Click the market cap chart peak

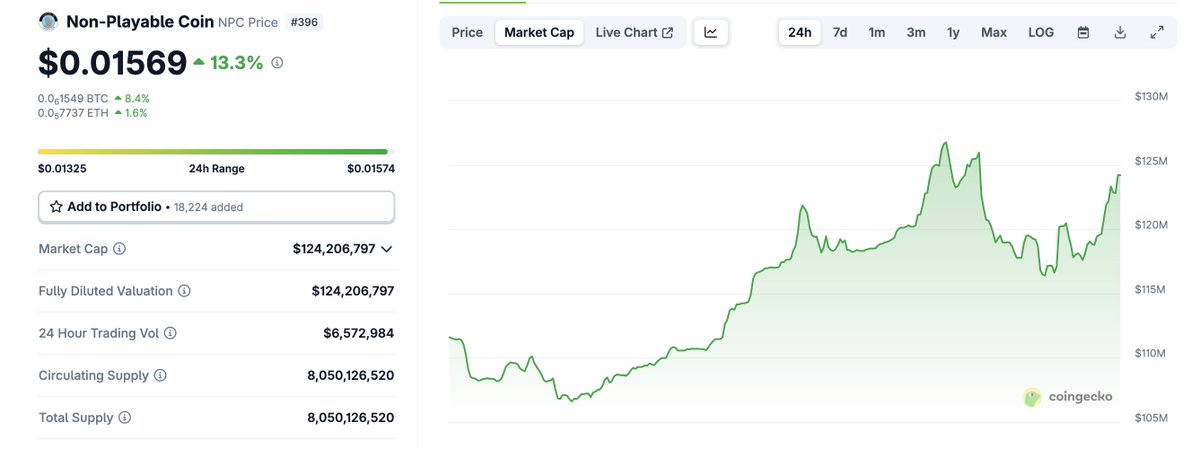coord(945,143)
